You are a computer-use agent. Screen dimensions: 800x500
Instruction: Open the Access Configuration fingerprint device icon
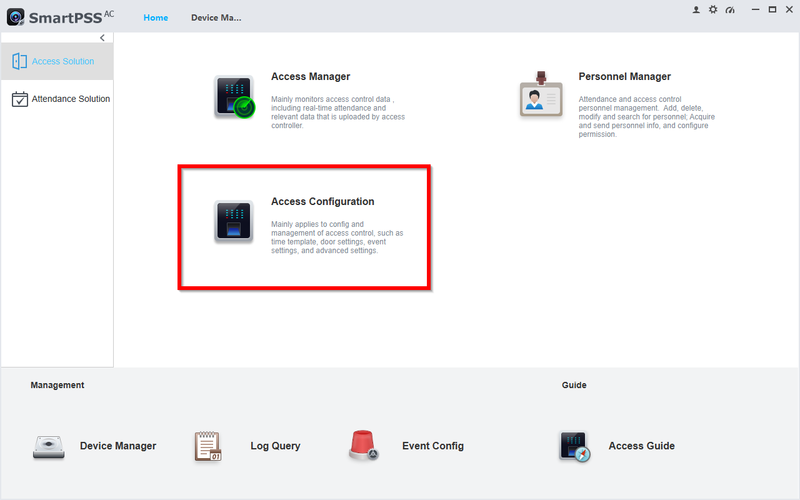point(234,221)
